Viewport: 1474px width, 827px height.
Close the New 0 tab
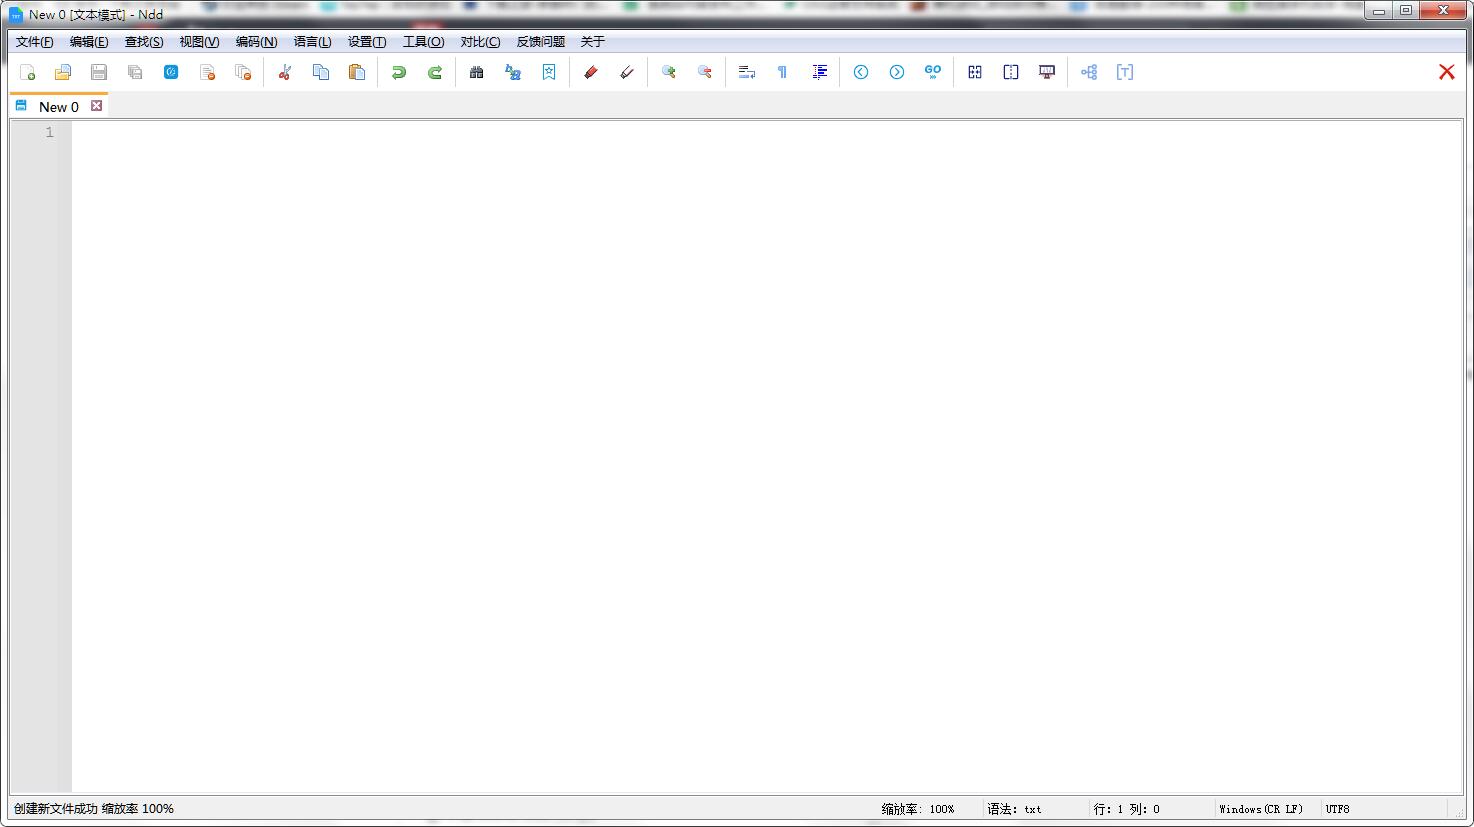[x=97, y=106]
